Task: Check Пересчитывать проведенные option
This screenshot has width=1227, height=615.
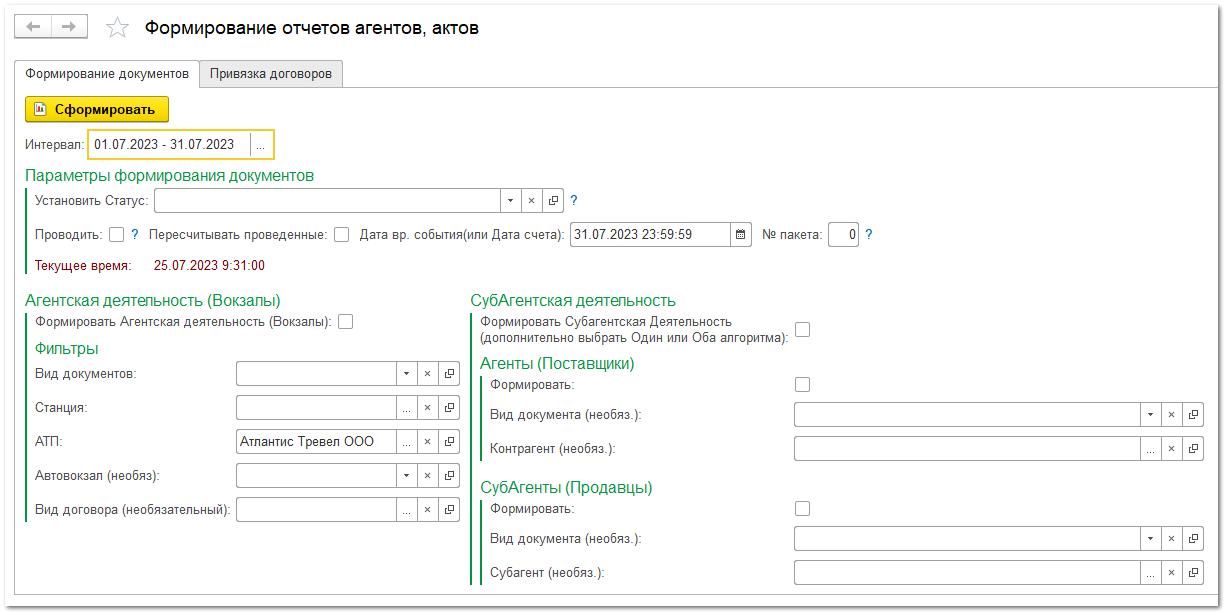Action: click(341, 234)
